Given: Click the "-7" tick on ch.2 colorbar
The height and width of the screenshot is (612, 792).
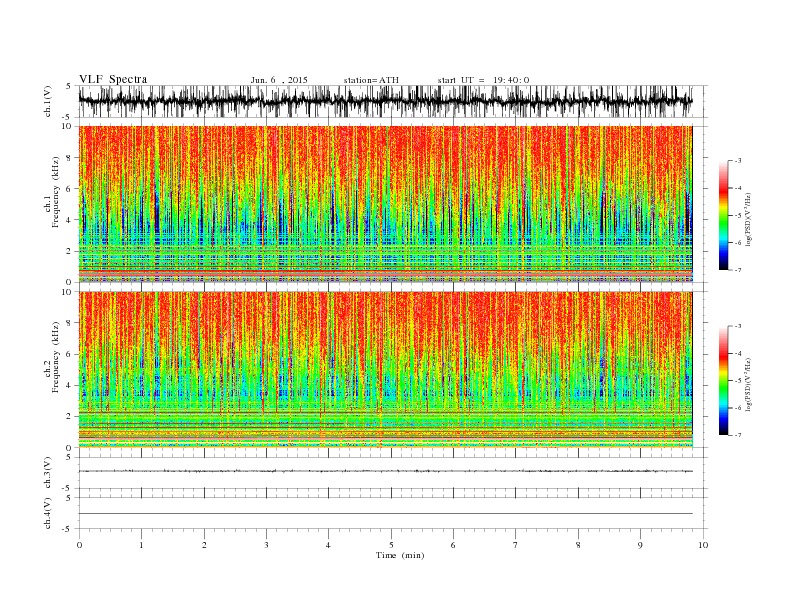Looking at the screenshot, I should point(737,435).
